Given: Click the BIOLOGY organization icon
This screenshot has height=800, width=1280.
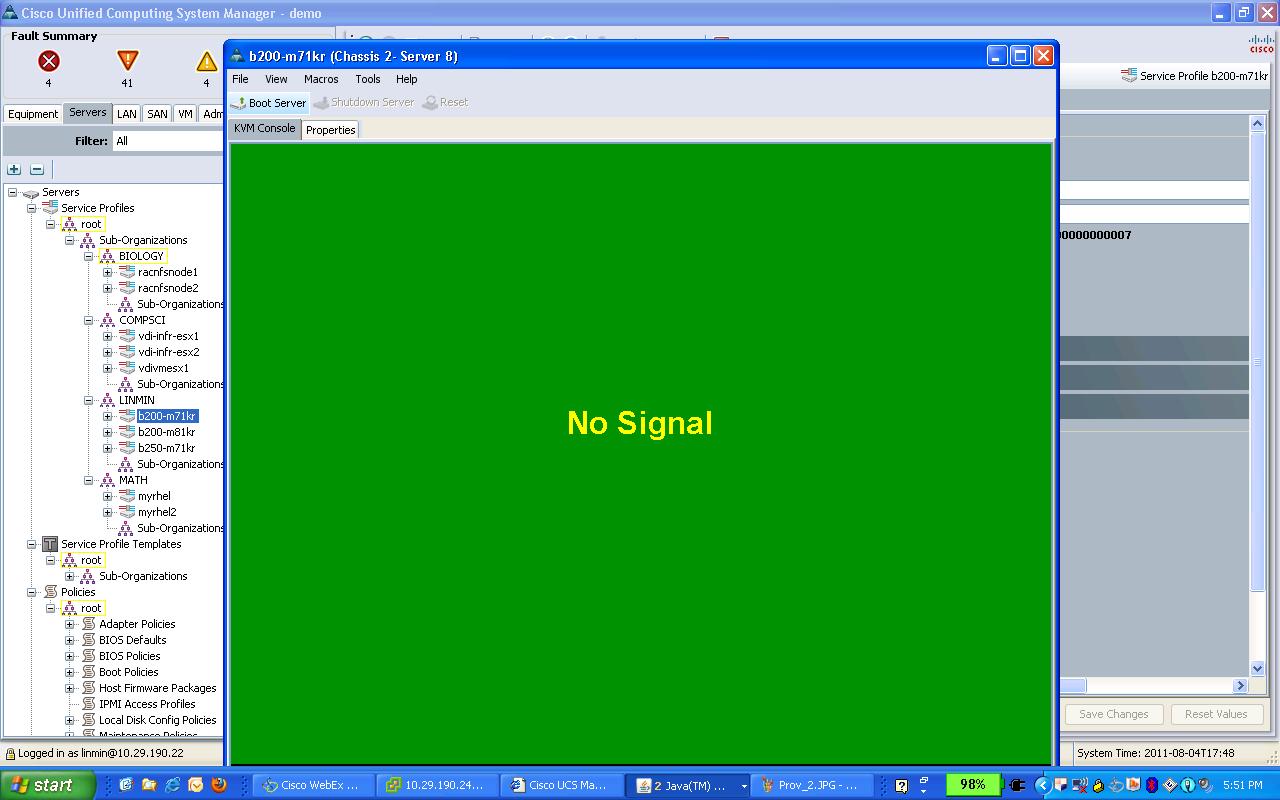Looking at the screenshot, I should (107, 256).
